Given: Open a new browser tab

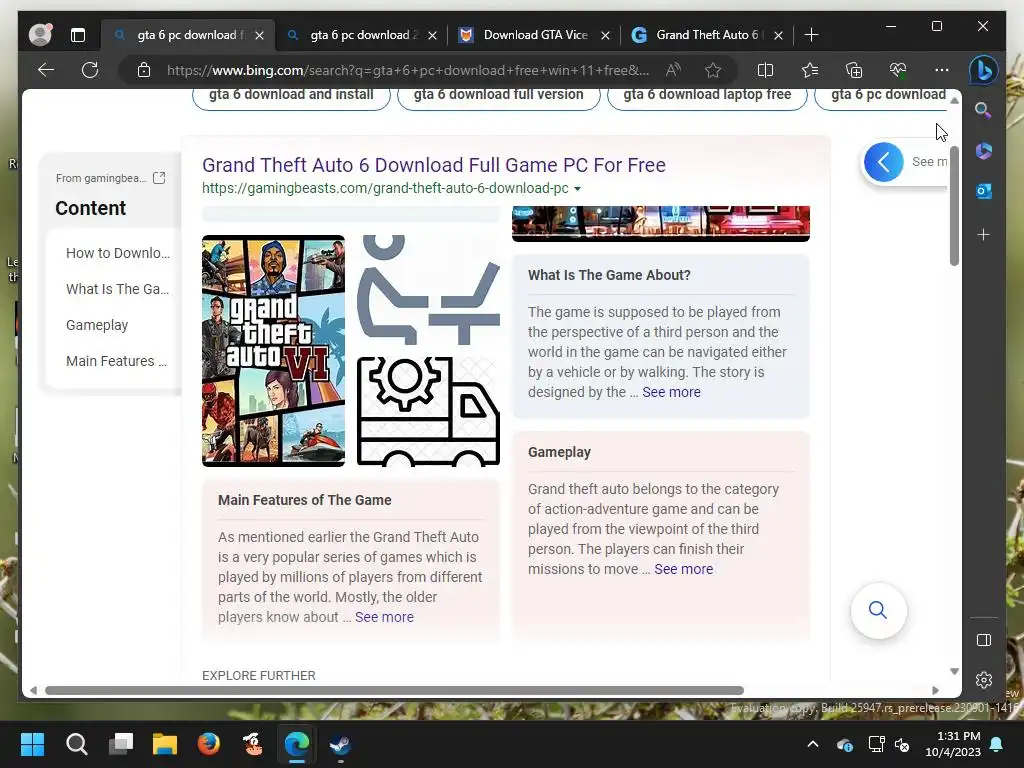Looking at the screenshot, I should coord(811,35).
